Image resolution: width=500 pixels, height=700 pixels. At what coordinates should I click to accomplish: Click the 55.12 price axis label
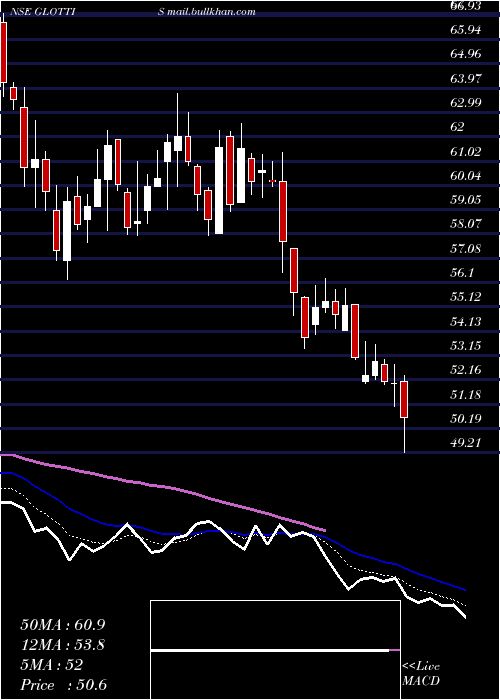(x=466, y=297)
